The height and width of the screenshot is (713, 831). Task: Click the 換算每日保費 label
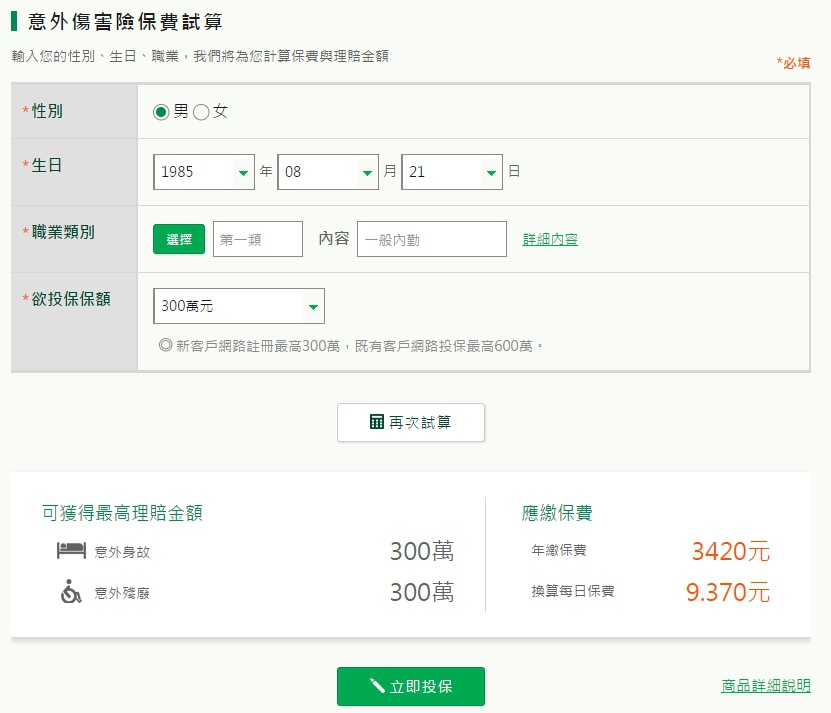click(573, 591)
